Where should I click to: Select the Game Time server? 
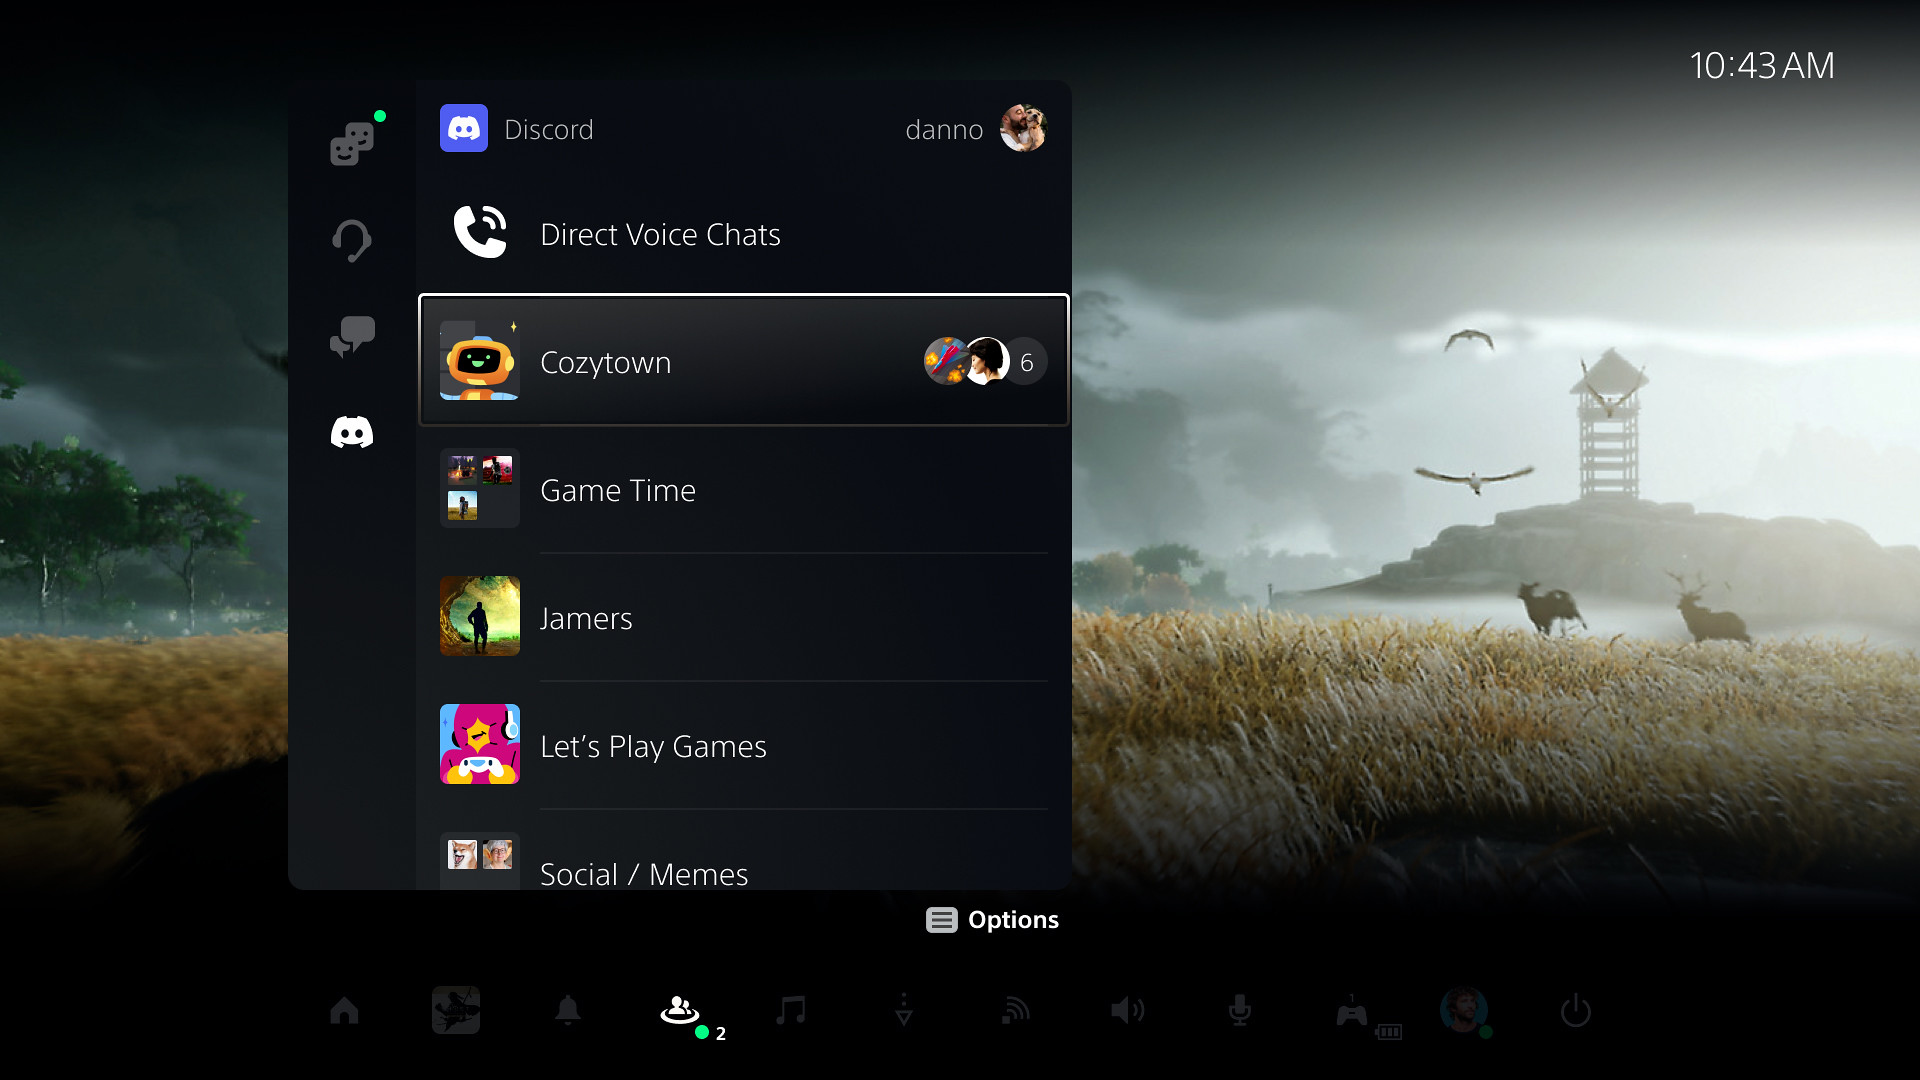742,489
